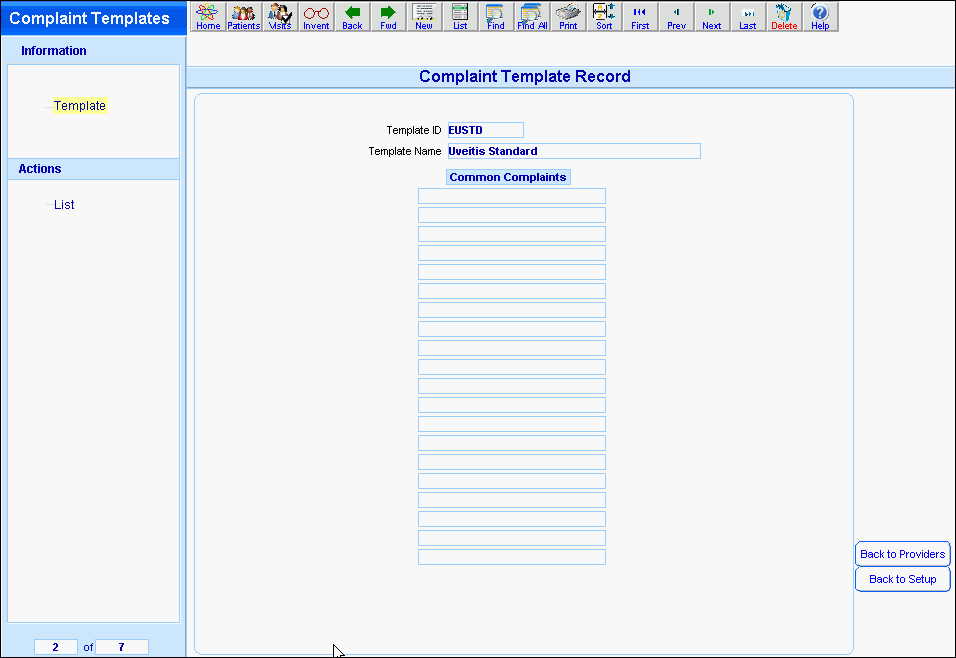The width and height of the screenshot is (956, 658).
Task: Click the Common Complaints header label
Action: pos(508,177)
